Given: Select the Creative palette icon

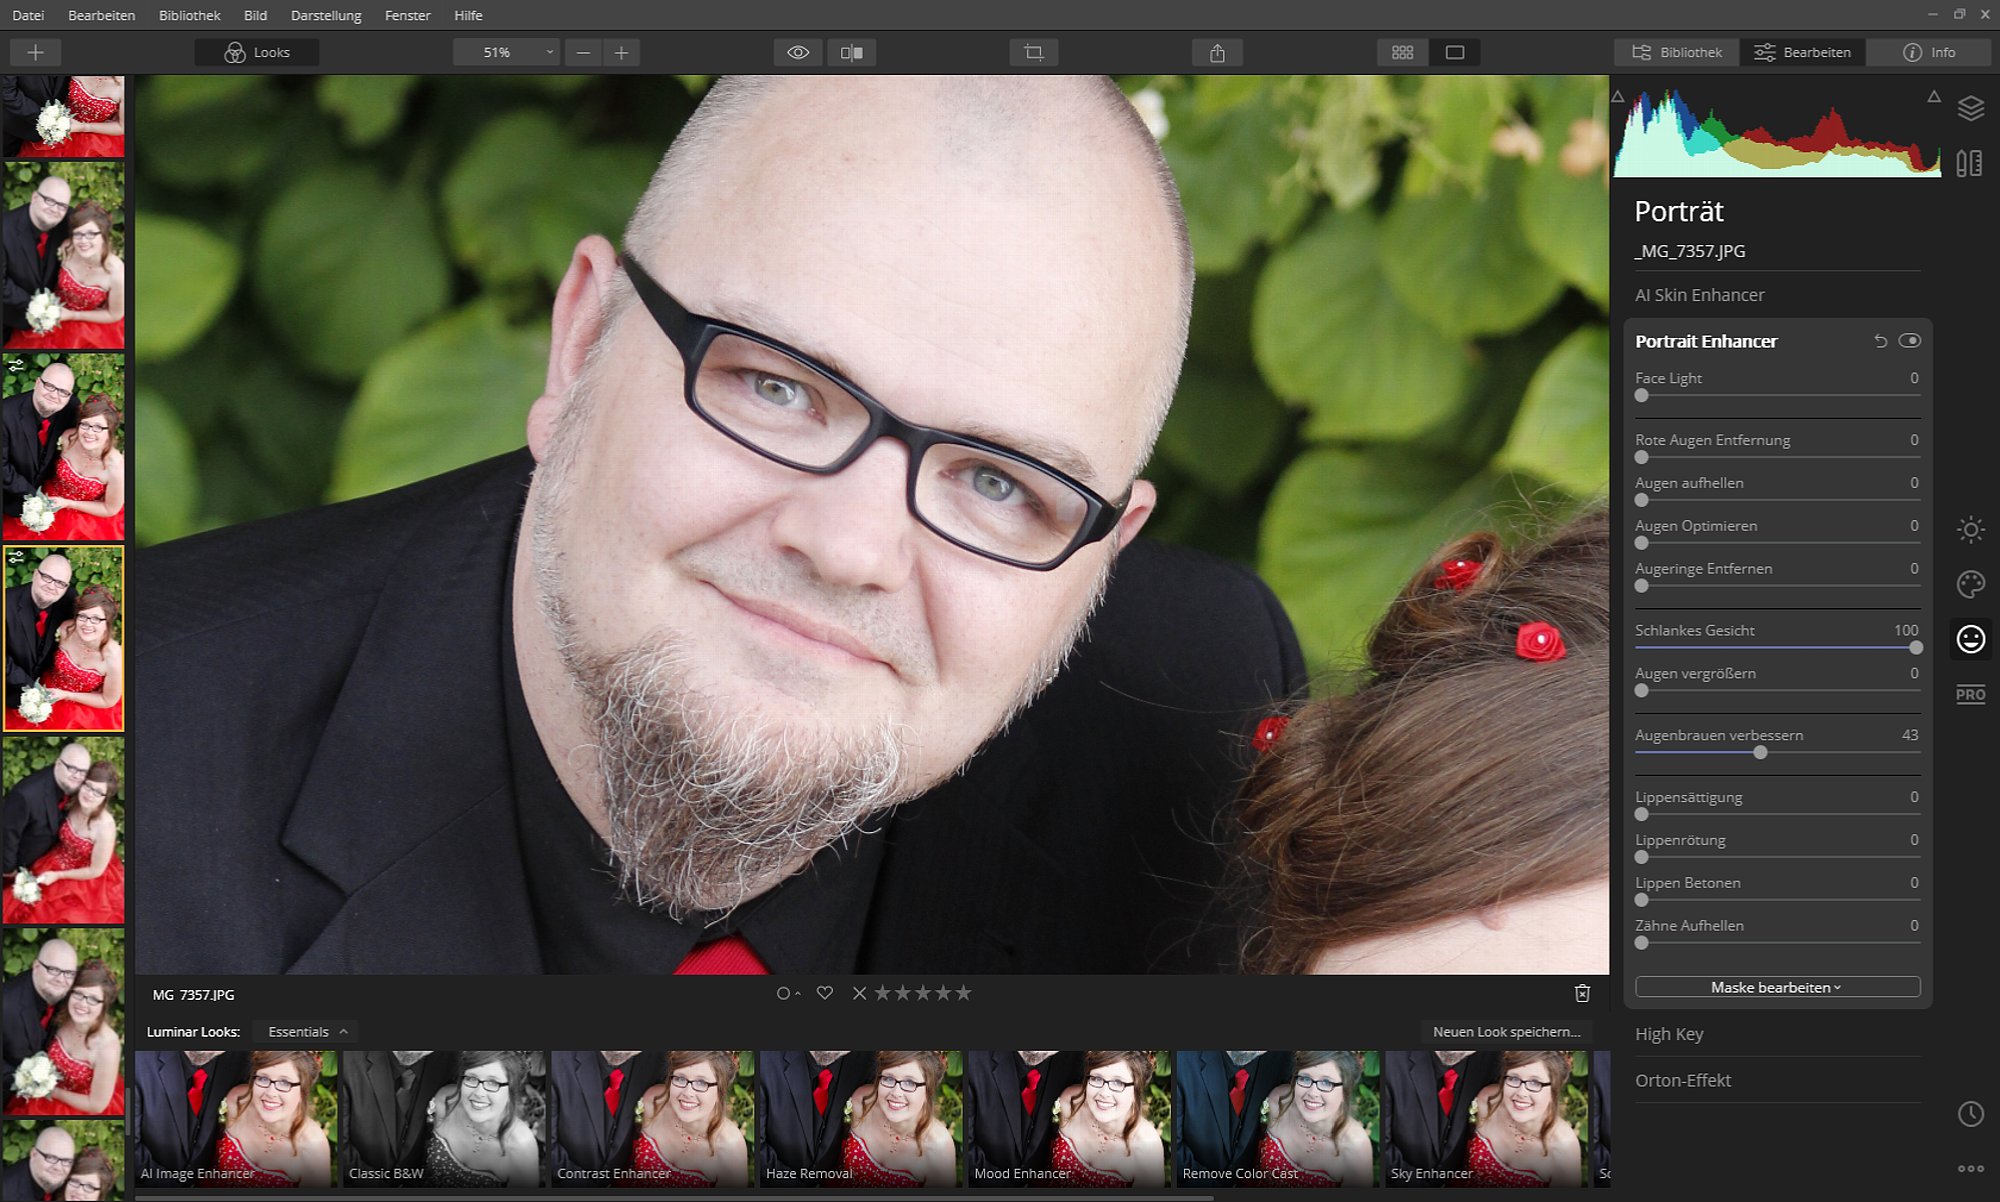Looking at the screenshot, I should (1970, 584).
